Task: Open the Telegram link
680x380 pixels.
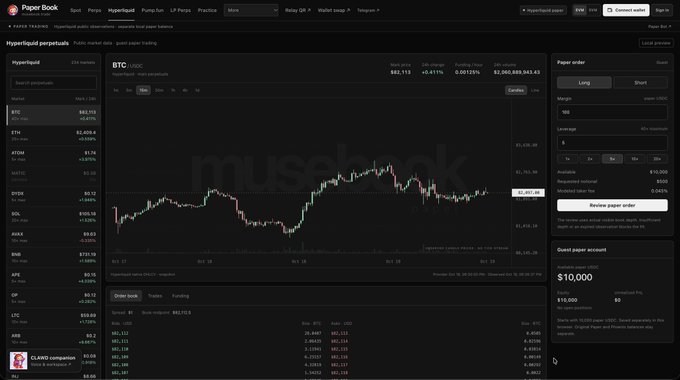Action: pyautogui.click(x=368, y=10)
